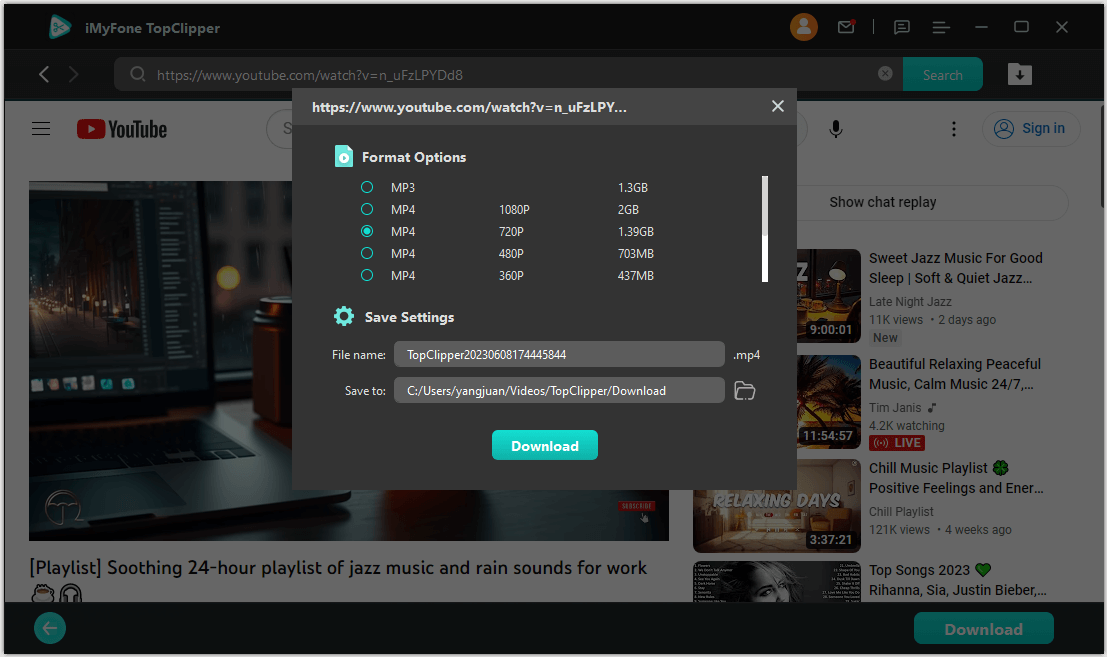Clear the URL field with the X icon
The image size is (1107, 657).
click(885, 74)
